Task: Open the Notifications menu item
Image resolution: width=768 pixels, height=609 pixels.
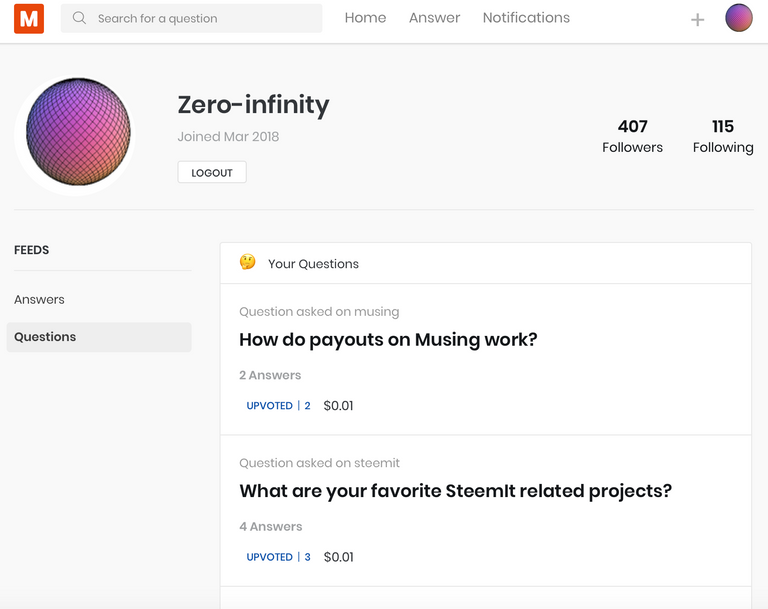Action: point(526,18)
